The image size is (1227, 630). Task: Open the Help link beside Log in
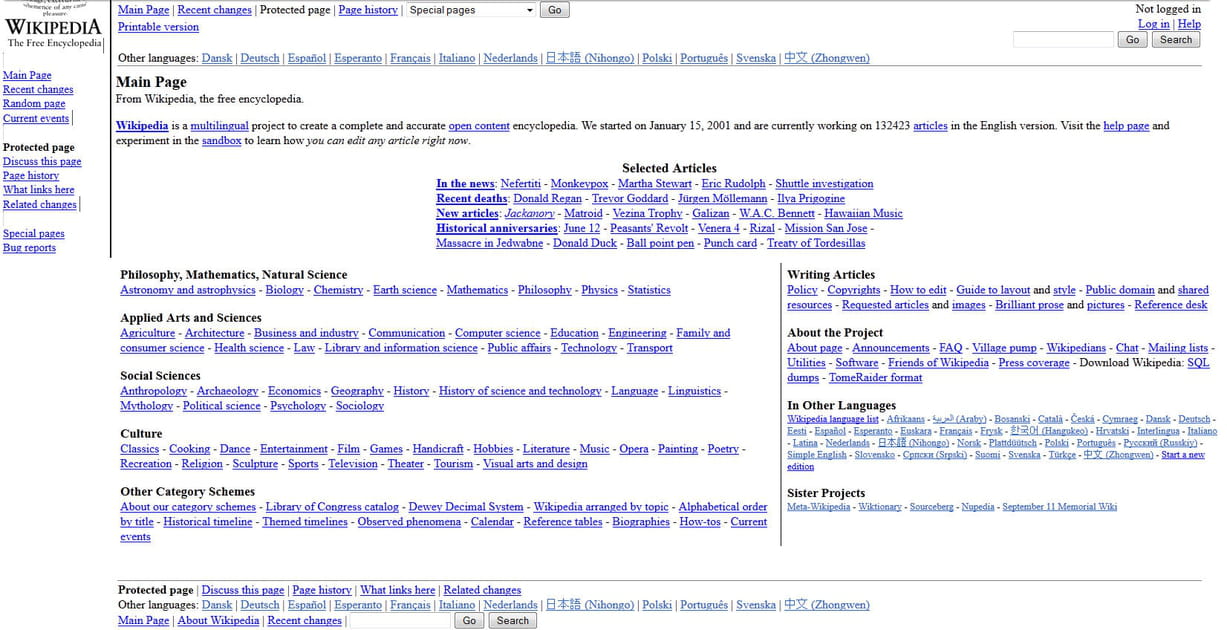click(x=1189, y=24)
